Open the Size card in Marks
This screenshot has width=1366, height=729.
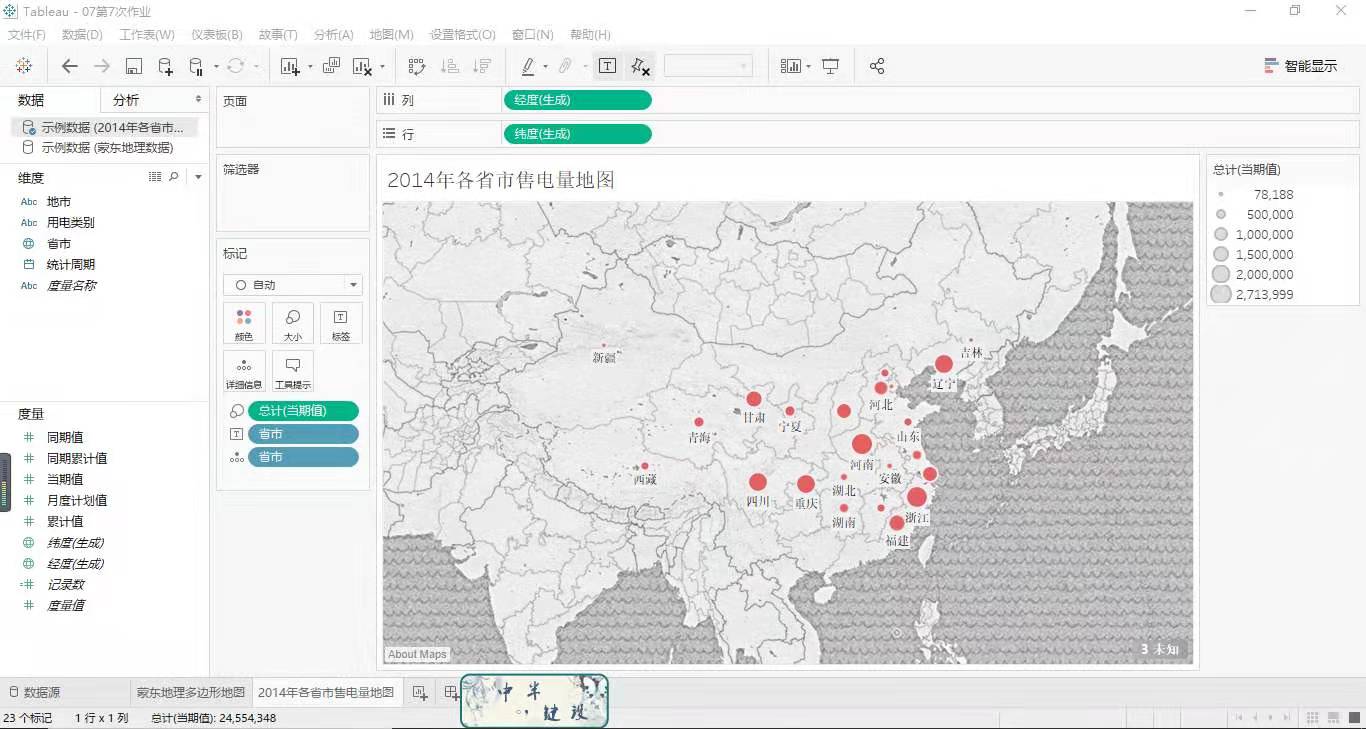(x=293, y=324)
